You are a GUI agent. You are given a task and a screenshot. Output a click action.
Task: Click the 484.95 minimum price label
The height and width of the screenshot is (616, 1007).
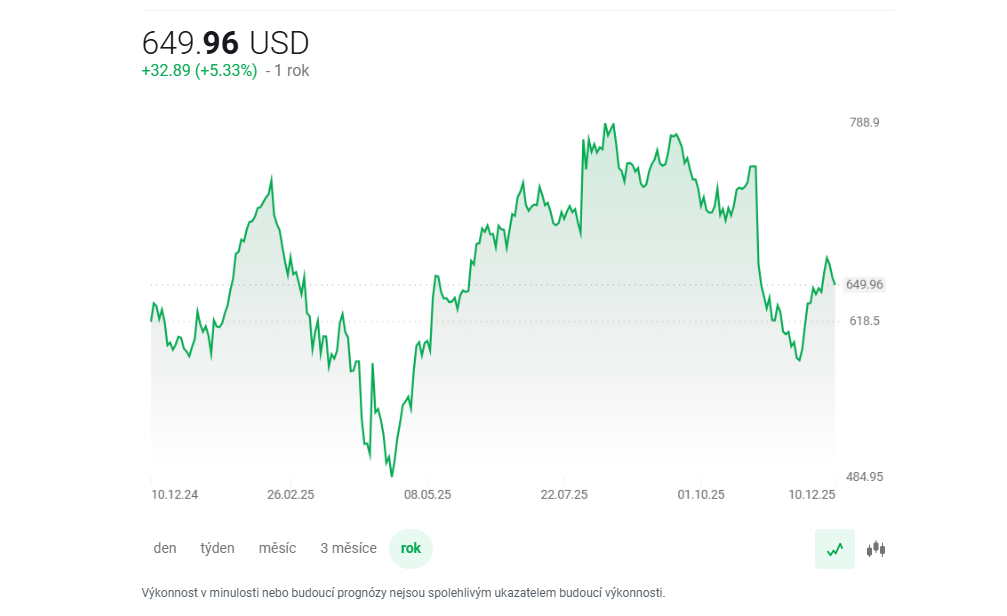[x=864, y=477]
